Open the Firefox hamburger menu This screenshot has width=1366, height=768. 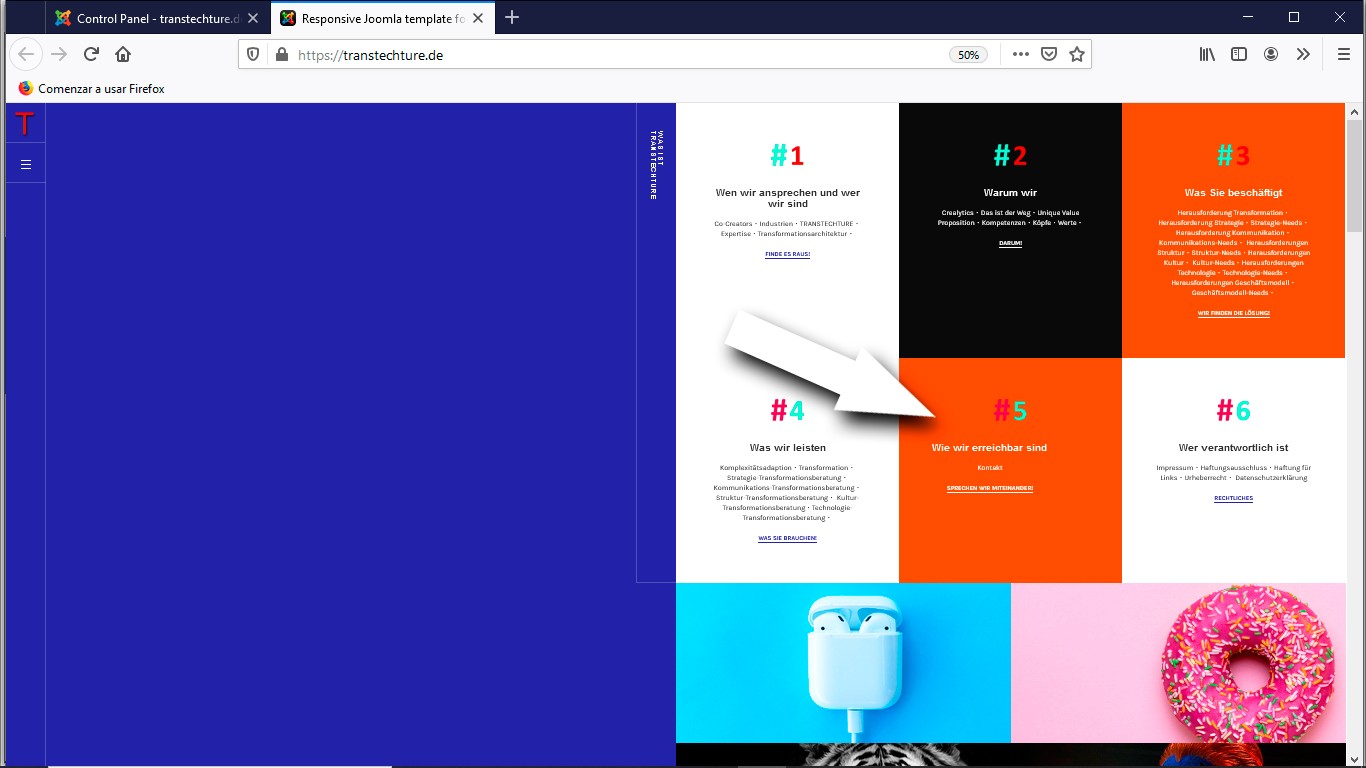pos(1344,55)
